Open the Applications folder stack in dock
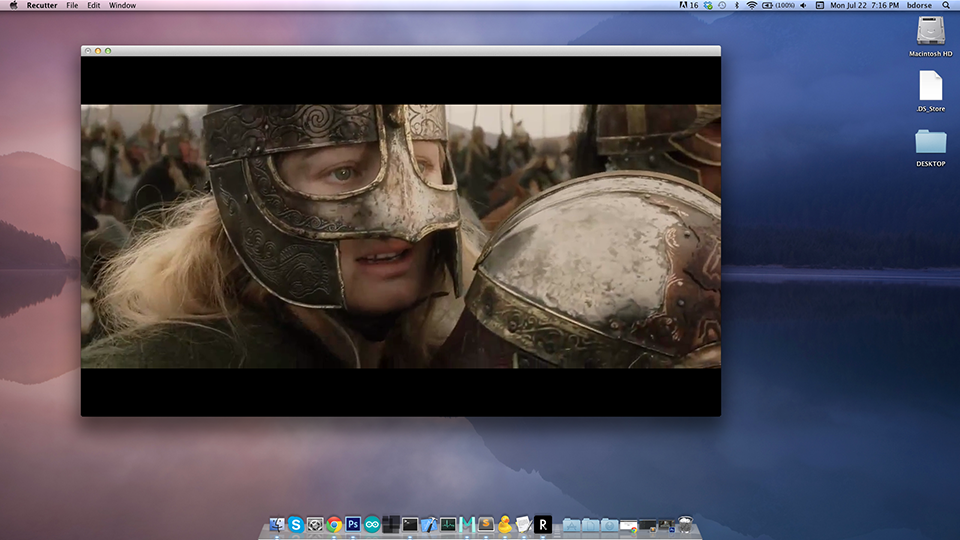 click(571, 525)
